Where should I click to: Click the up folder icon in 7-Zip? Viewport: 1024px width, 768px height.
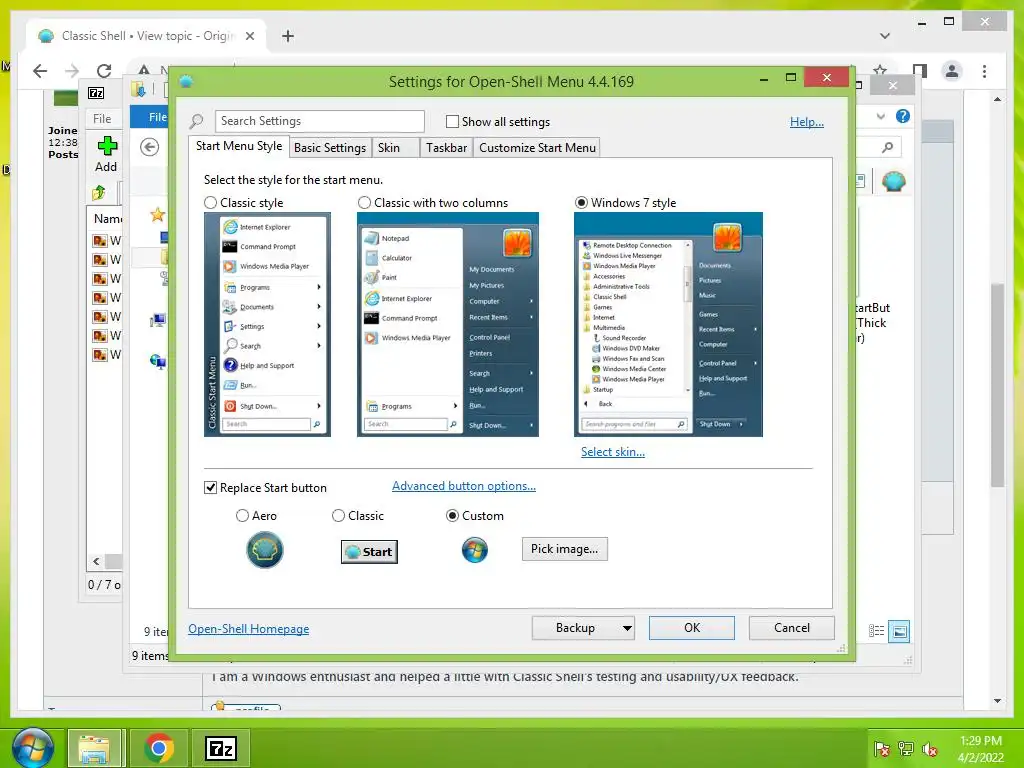(99, 193)
